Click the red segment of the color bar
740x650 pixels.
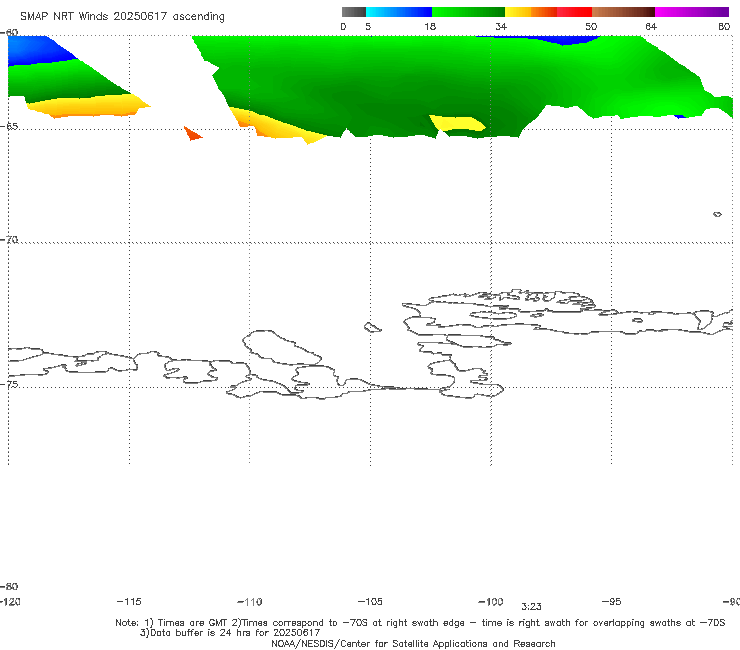tap(574, 12)
